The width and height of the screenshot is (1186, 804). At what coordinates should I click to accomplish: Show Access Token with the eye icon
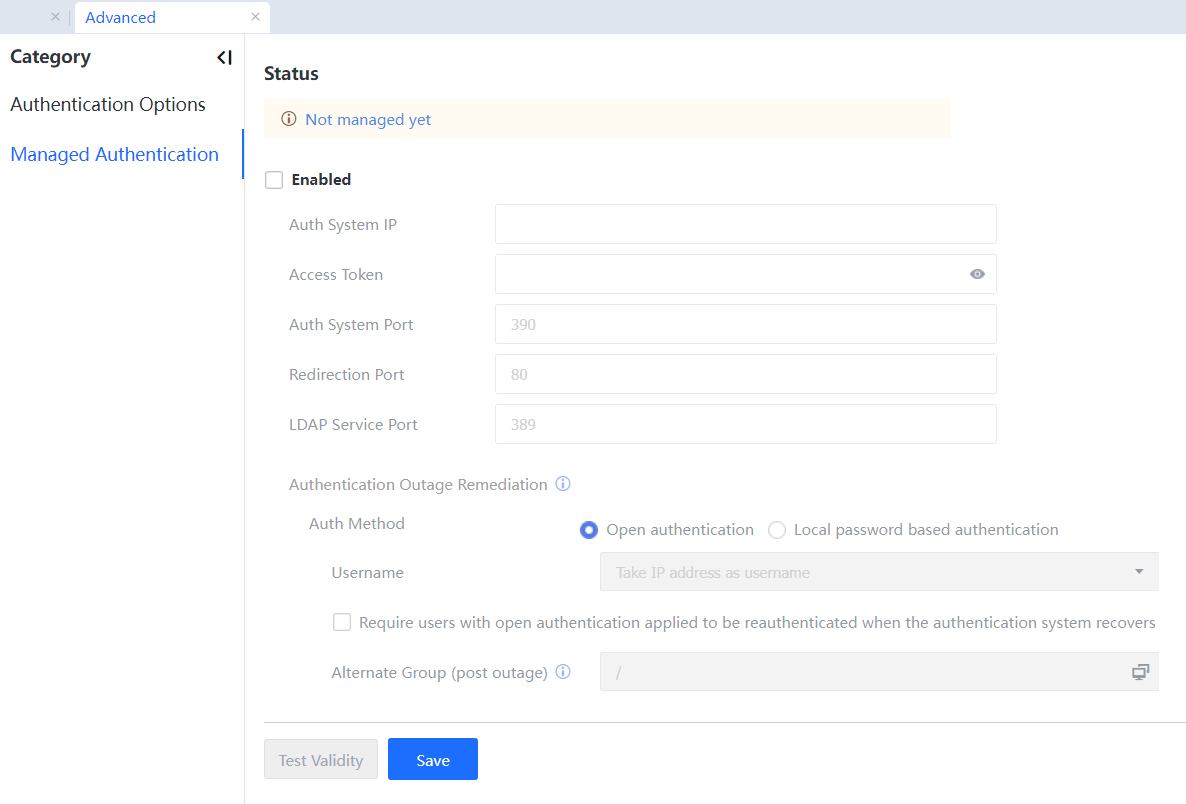pyautogui.click(x=977, y=274)
